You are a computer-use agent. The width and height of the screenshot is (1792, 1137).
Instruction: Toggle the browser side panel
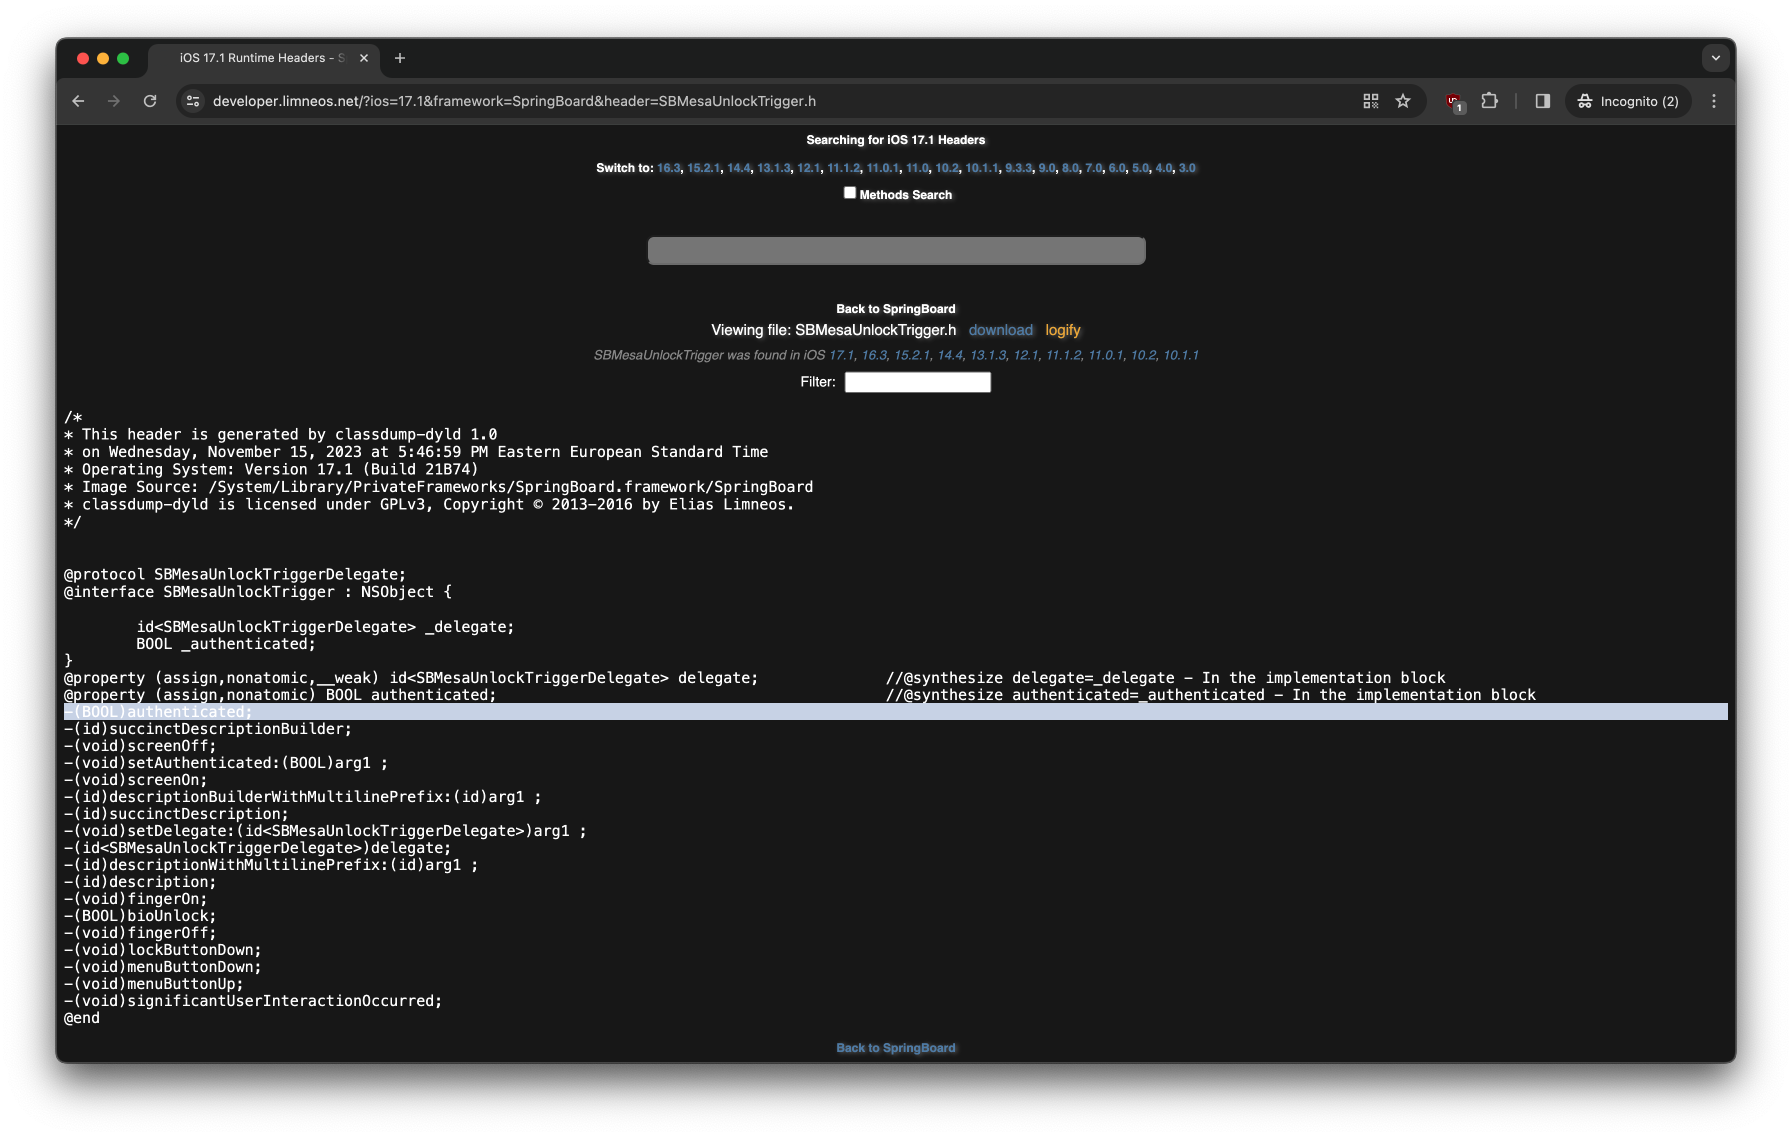tap(1543, 101)
